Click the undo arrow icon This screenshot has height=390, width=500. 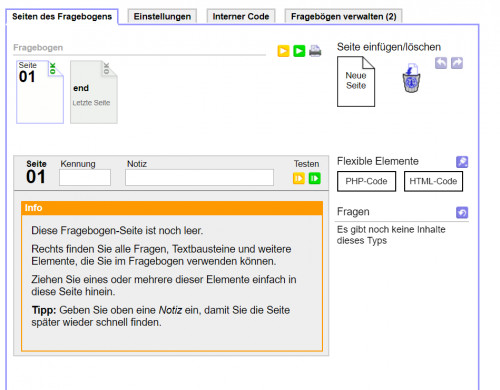[441, 63]
